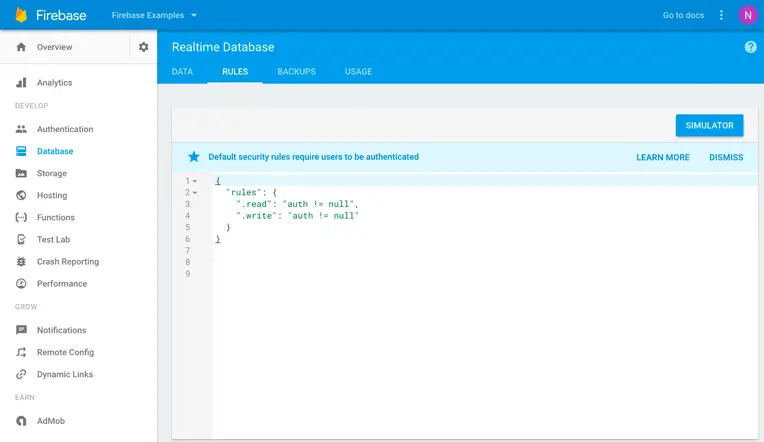This screenshot has height=442, width=764.
Task: Expand the Firebase Examples project dropdown
Action: (x=193, y=15)
